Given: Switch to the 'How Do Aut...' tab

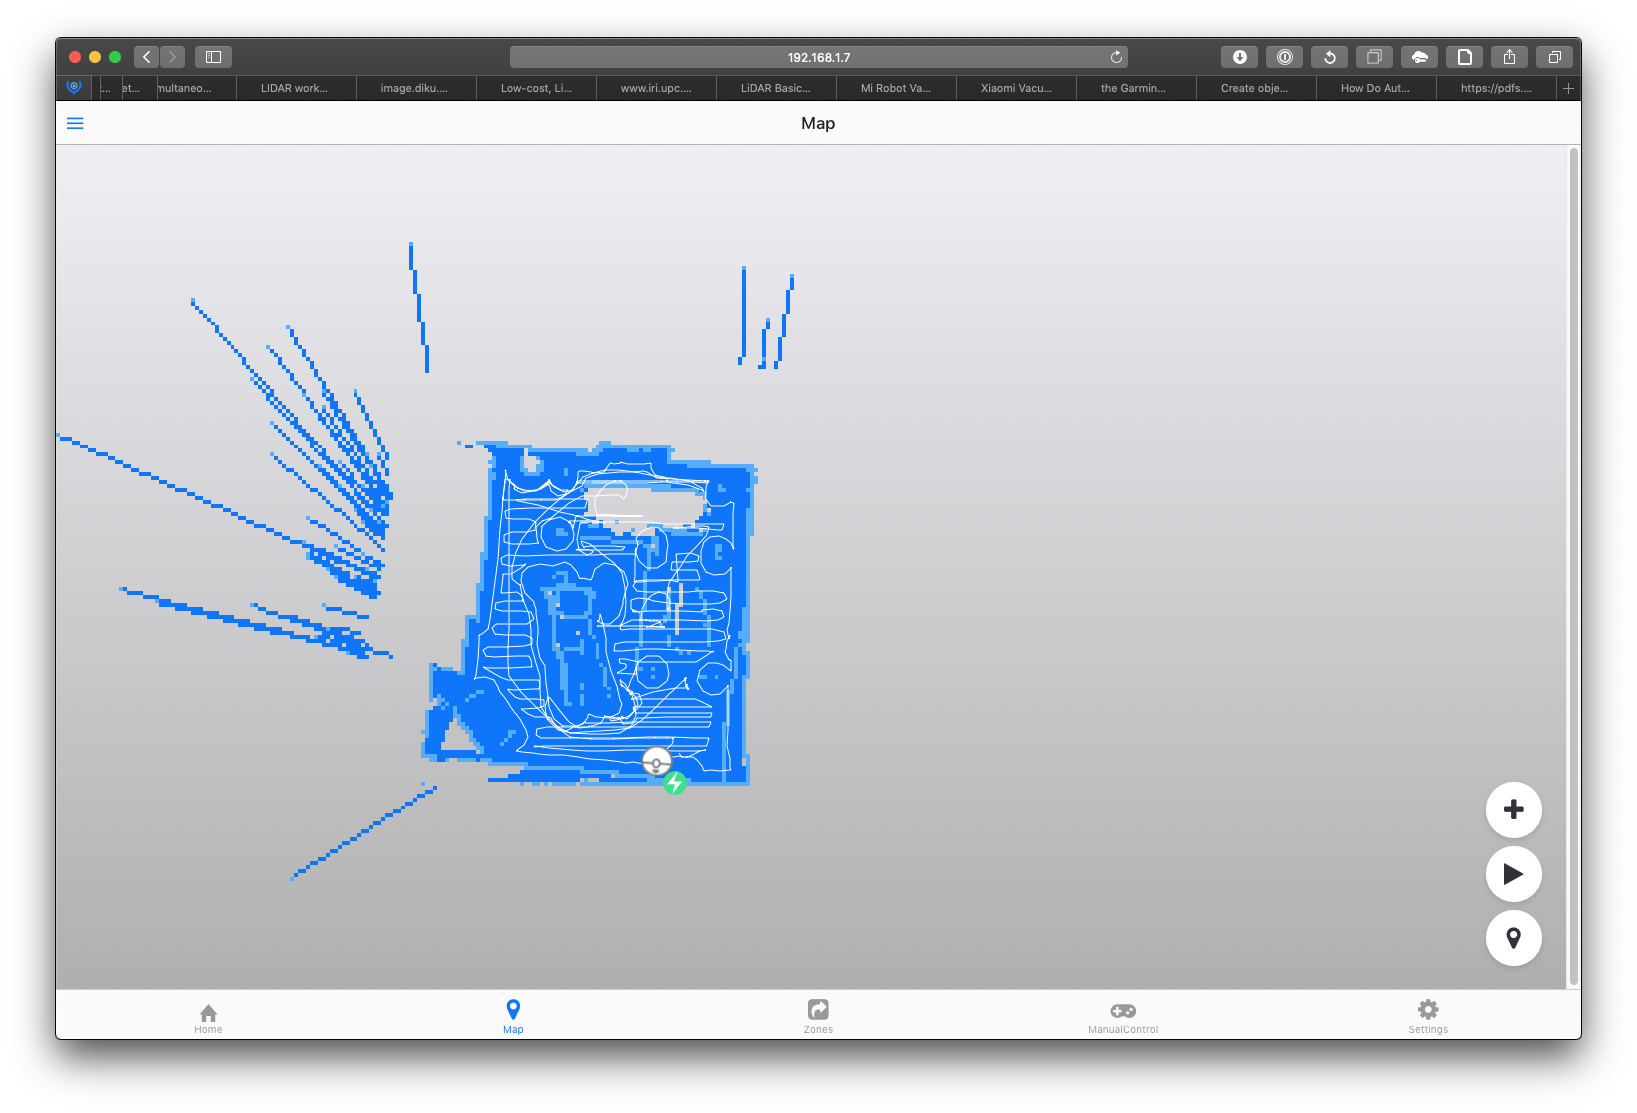Looking at the screenshot, I should click(1376, 88).
